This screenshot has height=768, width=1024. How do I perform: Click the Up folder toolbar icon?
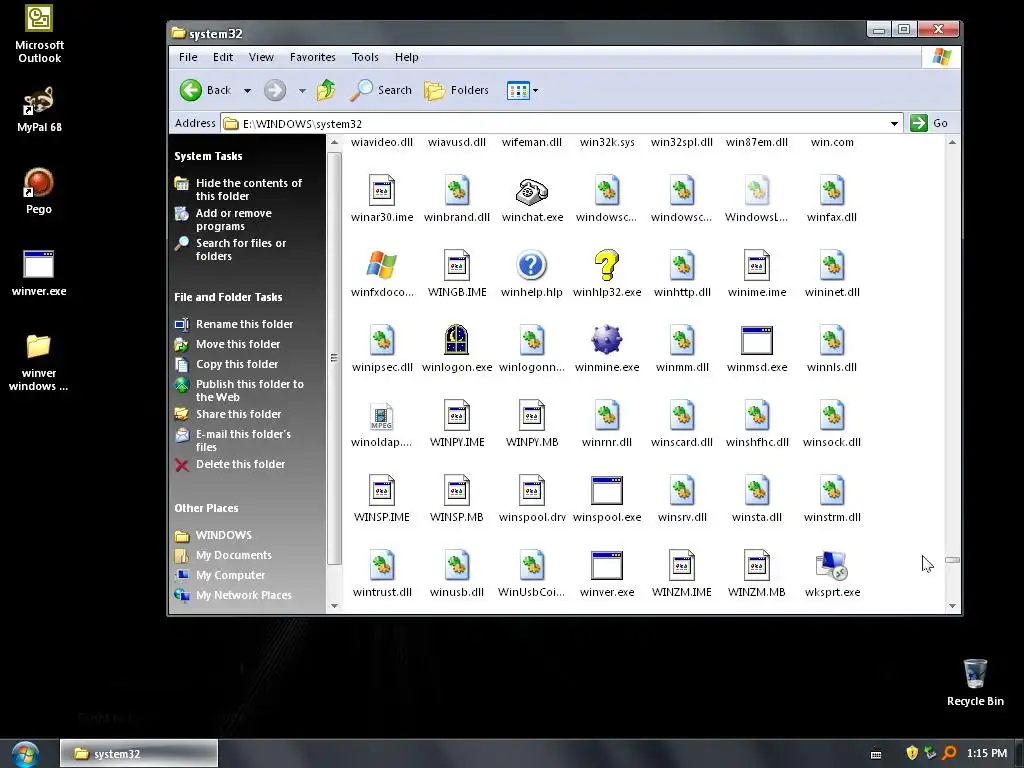tap(326, 90)
